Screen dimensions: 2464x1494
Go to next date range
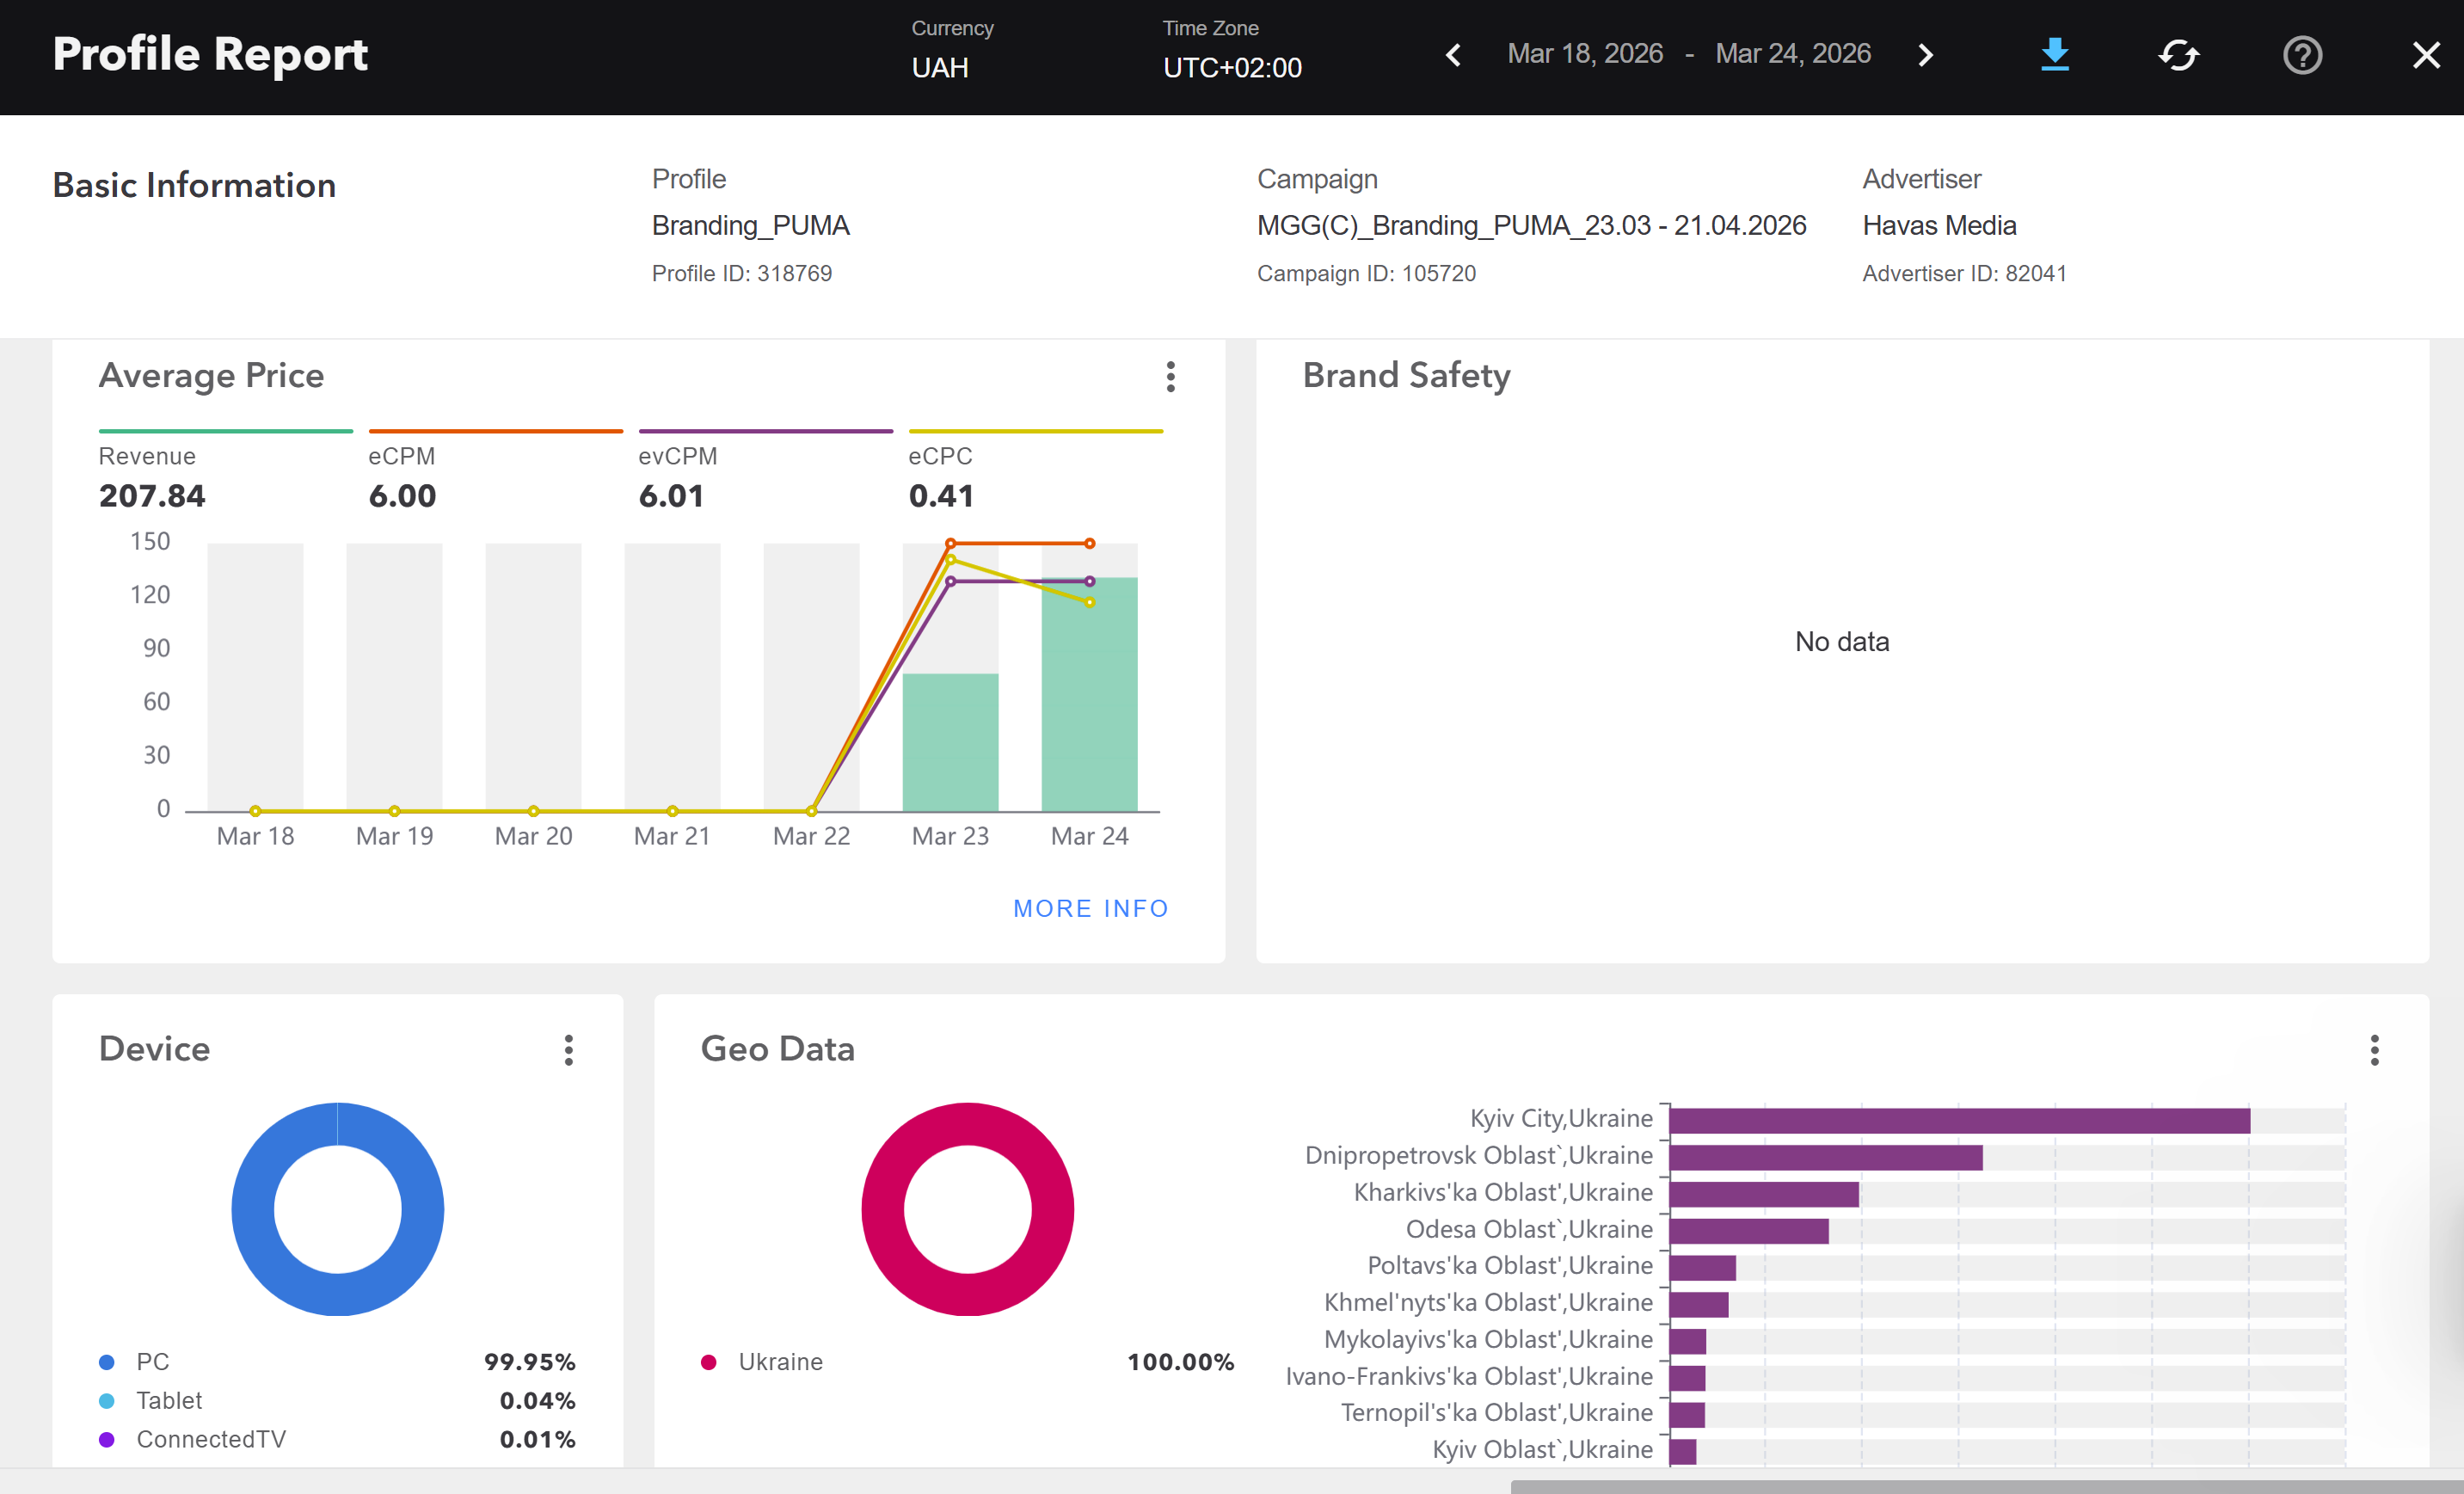coord(1925,55)
